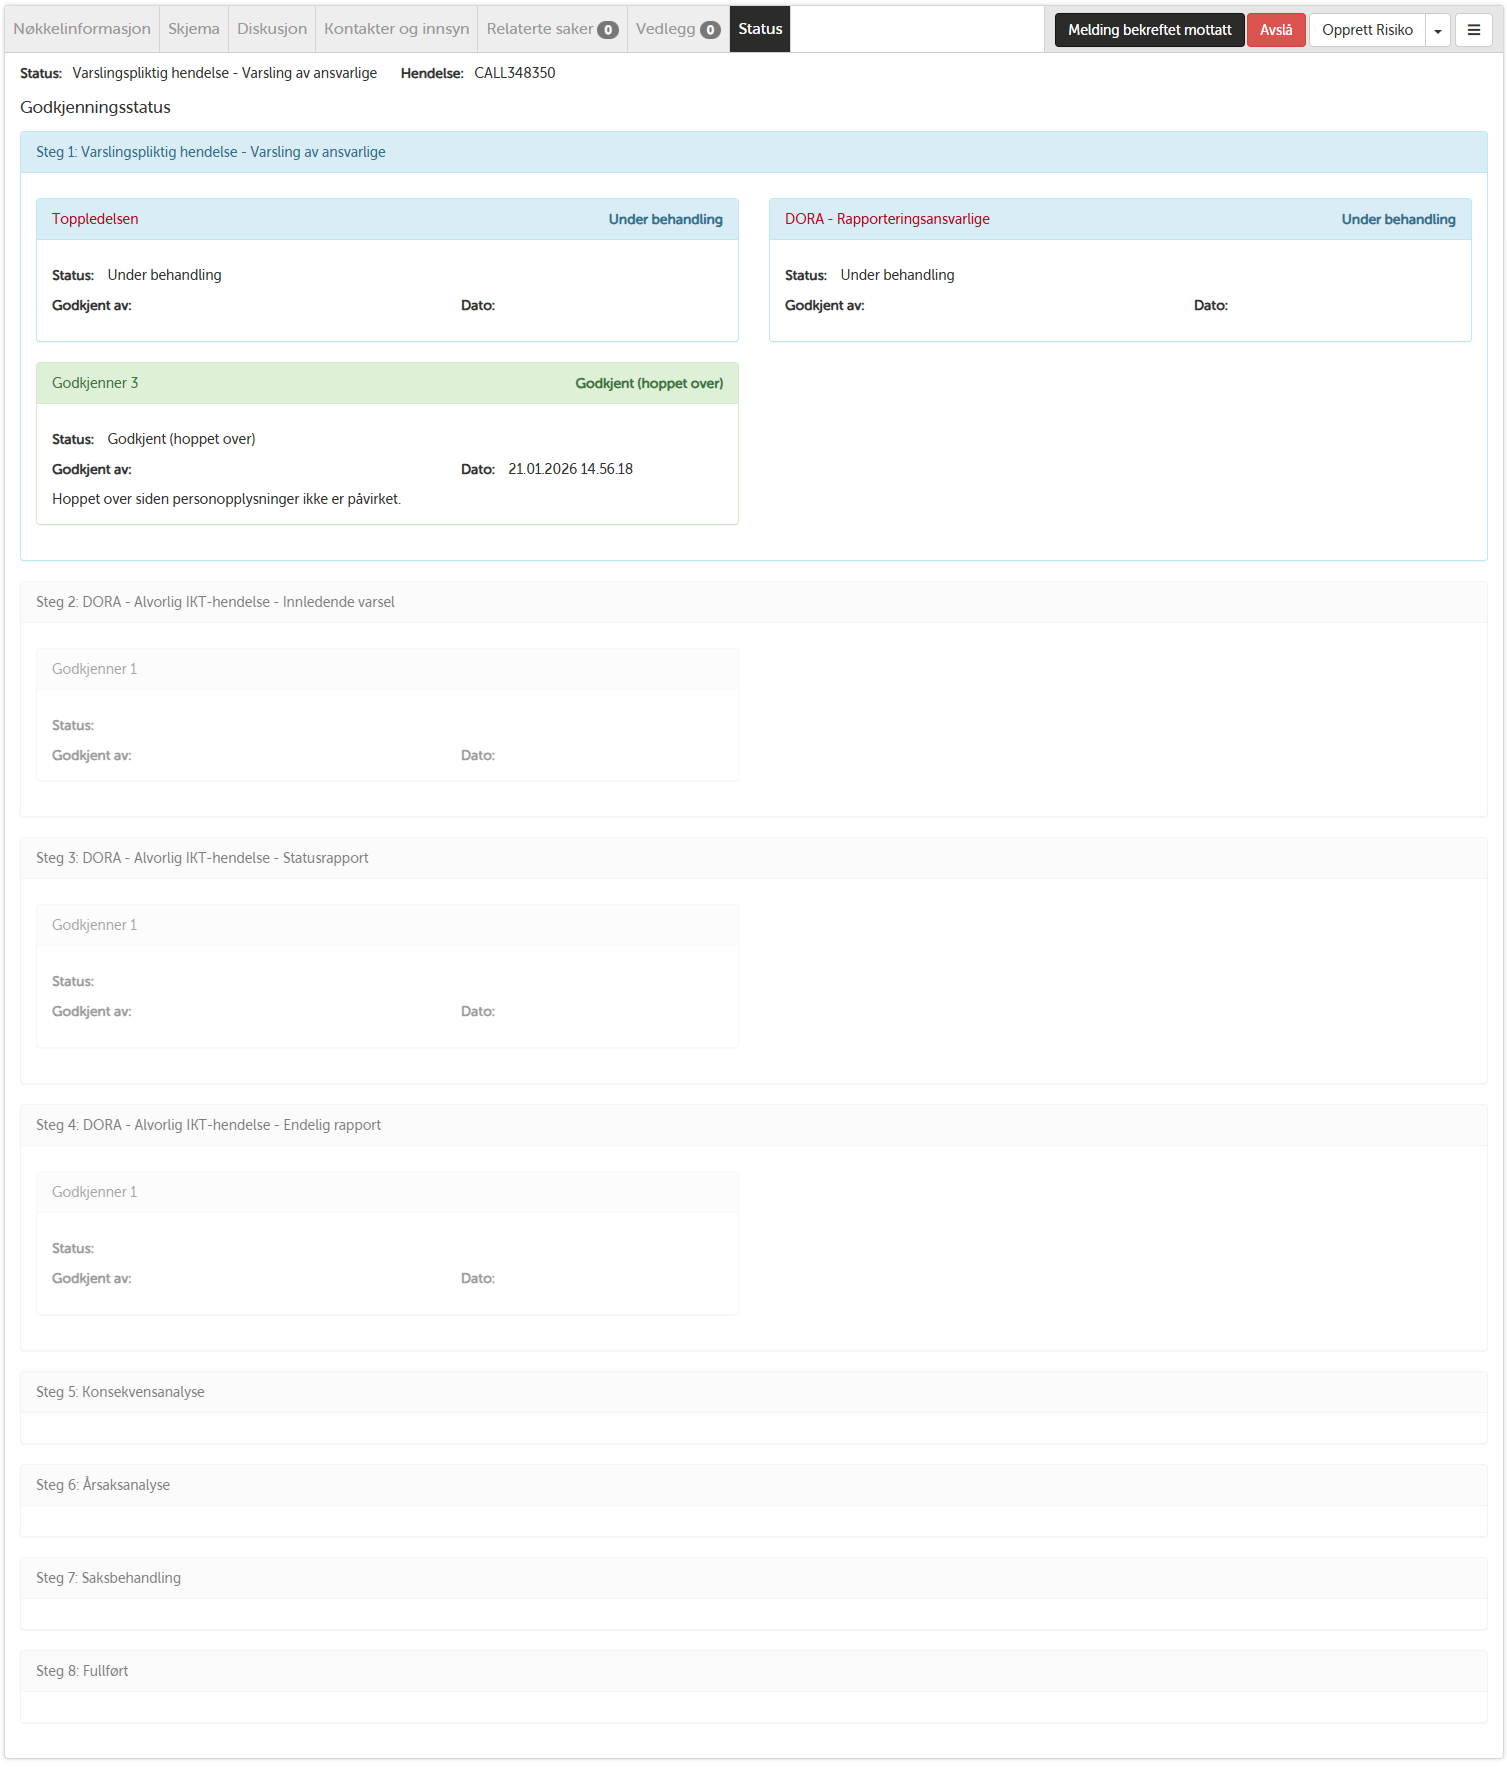The image size is (1507, 1770).
Task: Click the Vedlegg count badge
Action: [710, 30]
